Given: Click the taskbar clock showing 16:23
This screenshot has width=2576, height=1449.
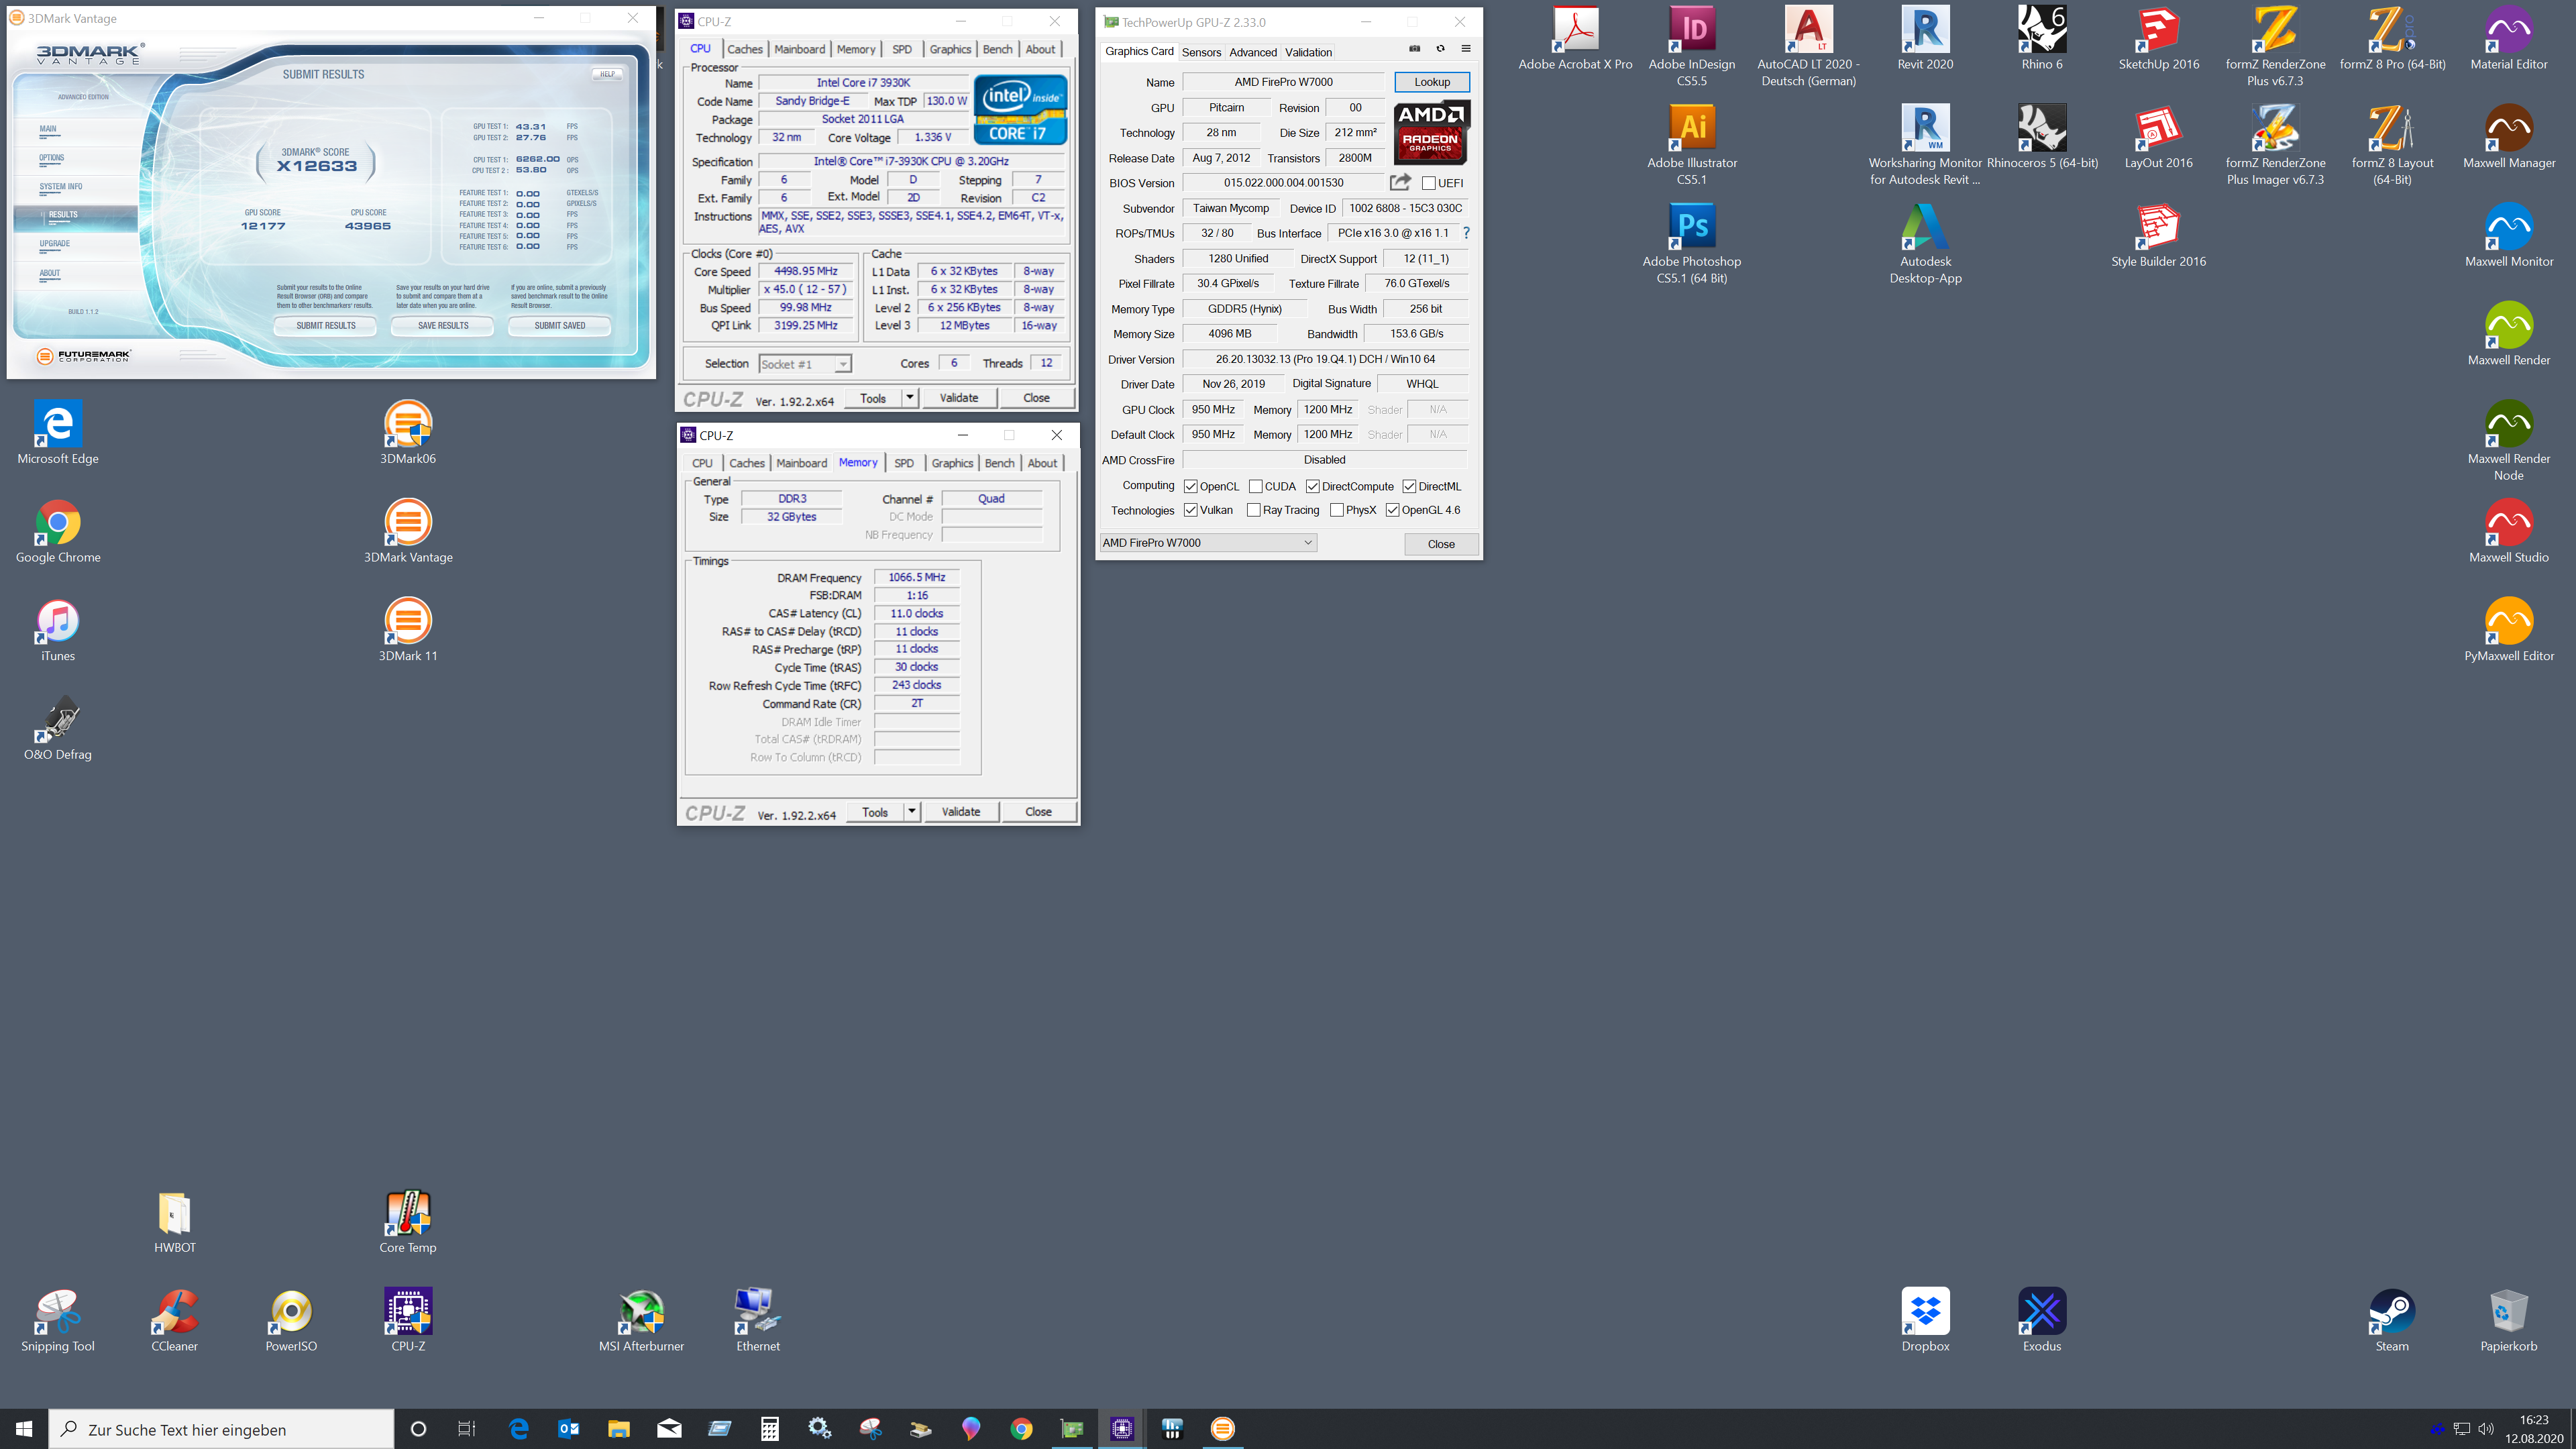Looking at the screenshot, I should click(2534, 1429).
